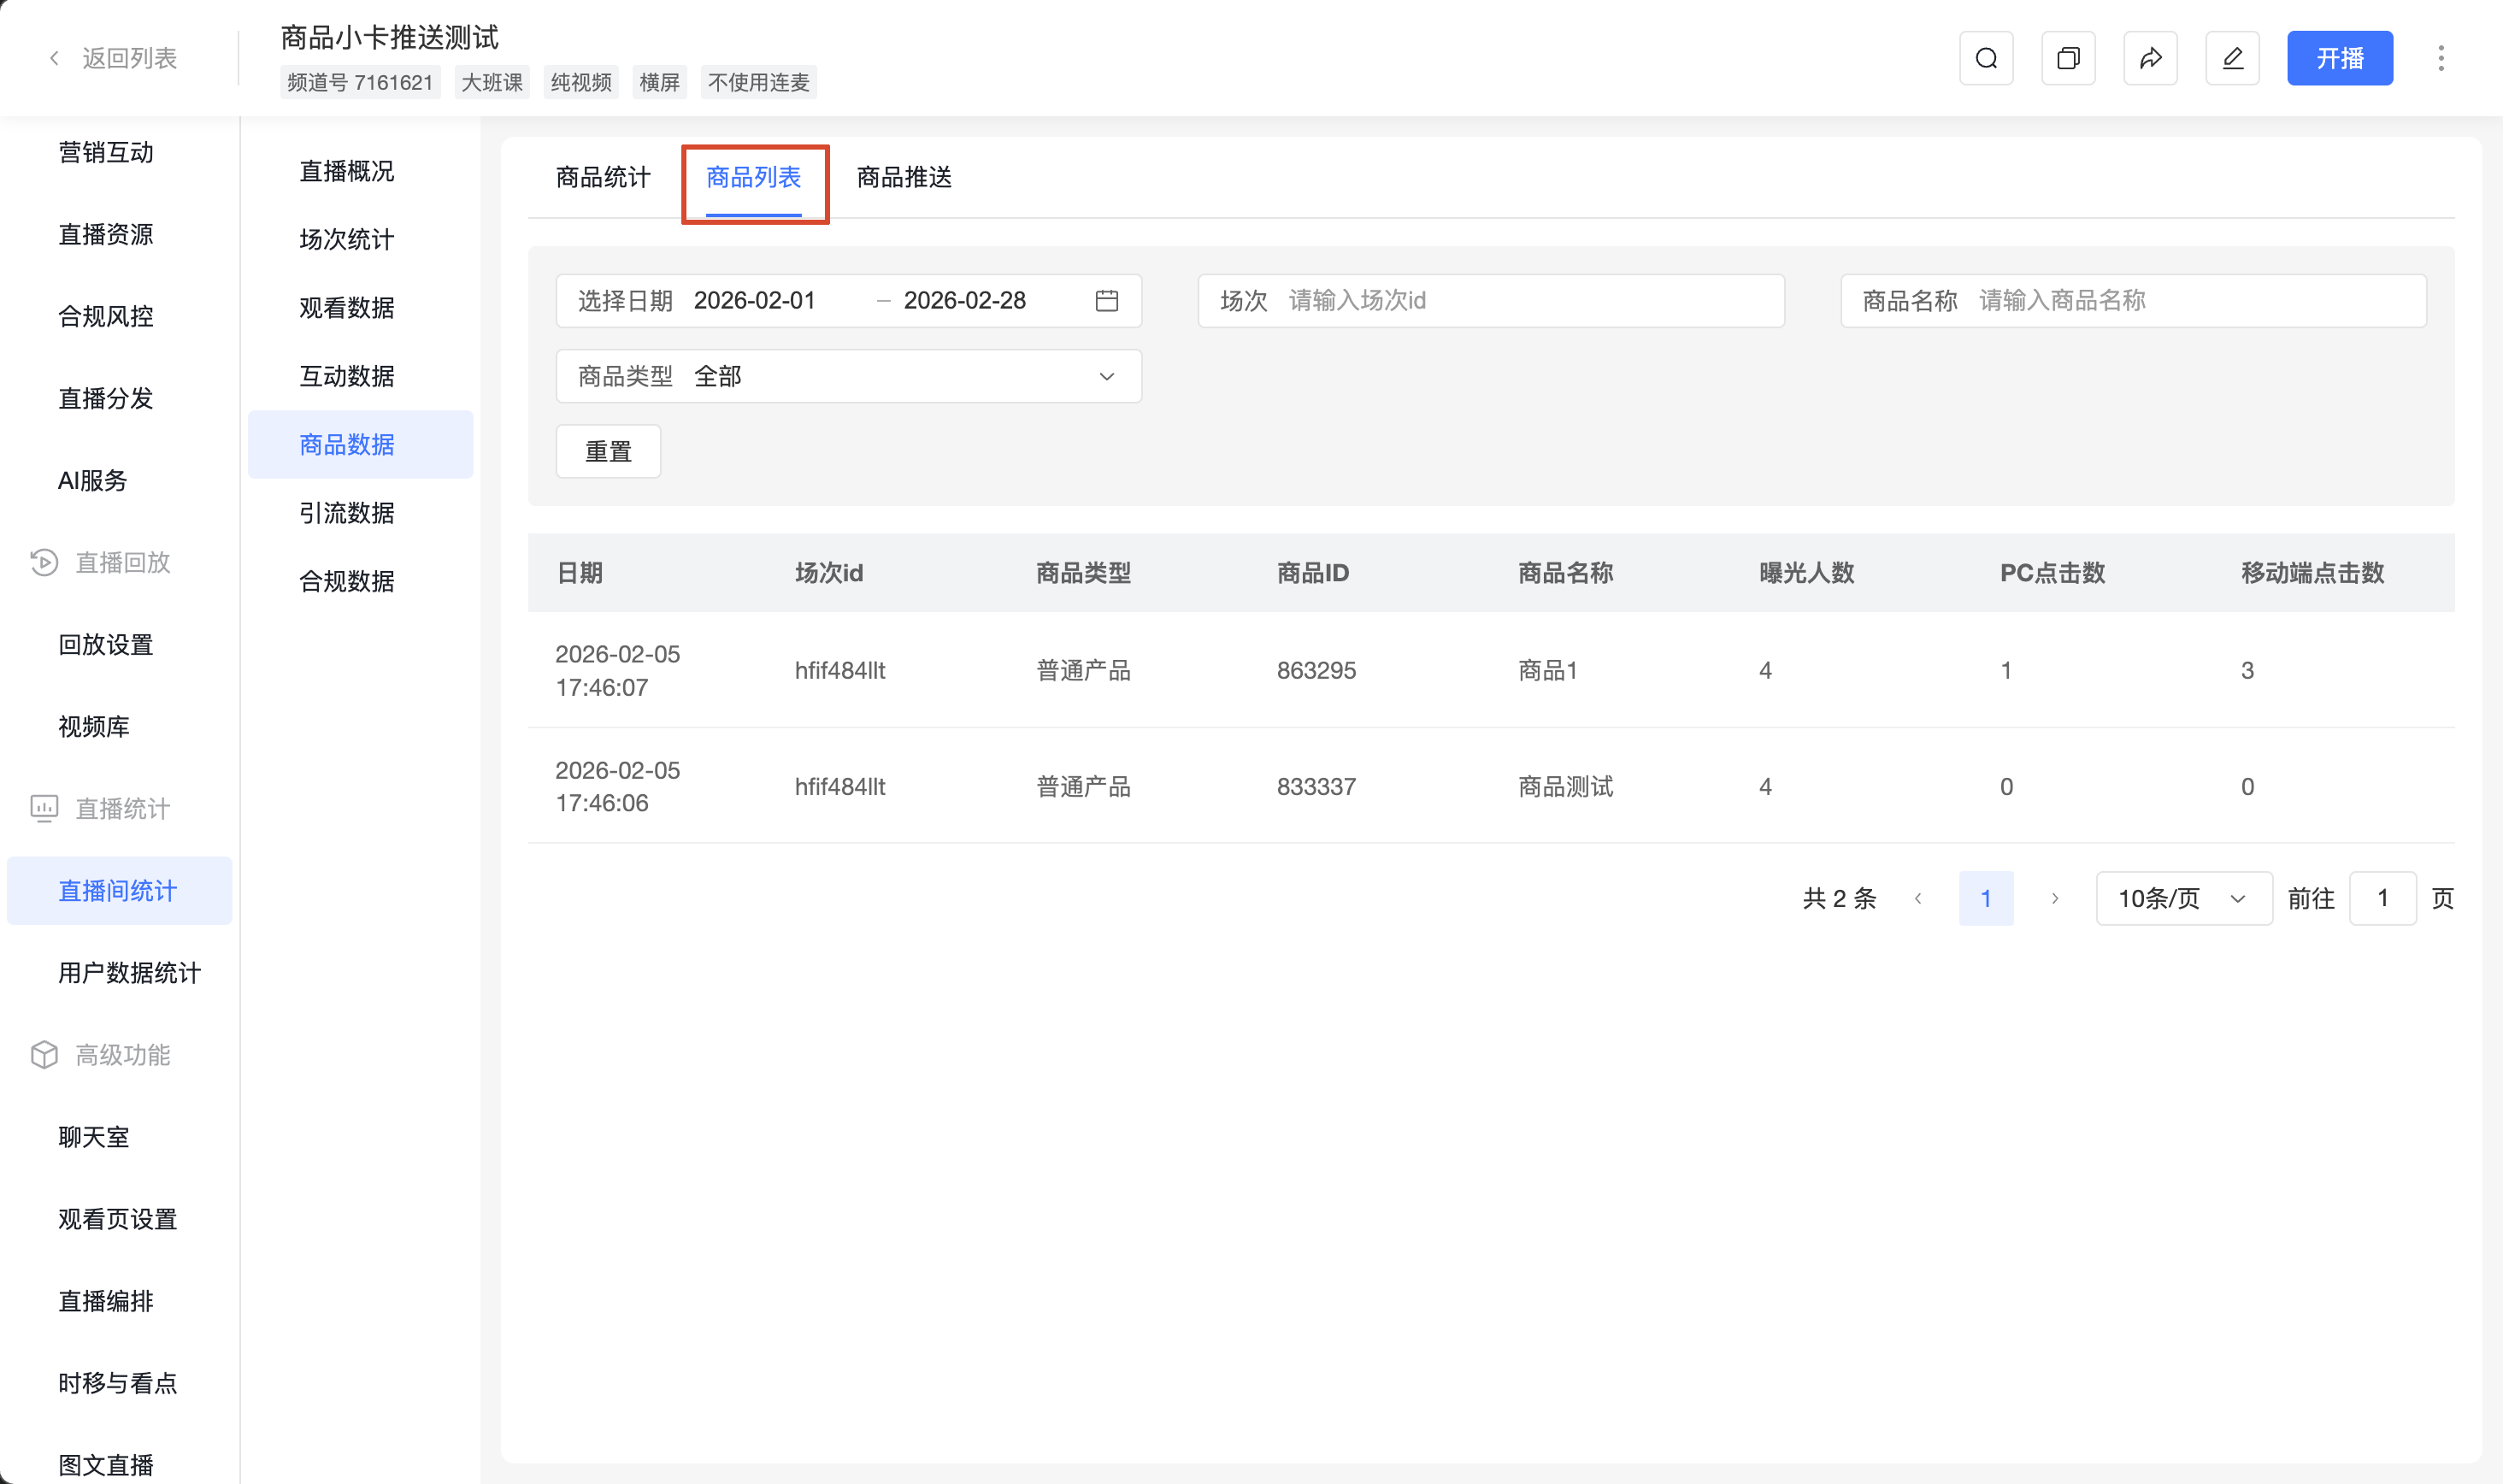Viewport: 2503px width, 1484px height.
Task: Click product ID 863295 cell
Action: [x=1316, y=670]
